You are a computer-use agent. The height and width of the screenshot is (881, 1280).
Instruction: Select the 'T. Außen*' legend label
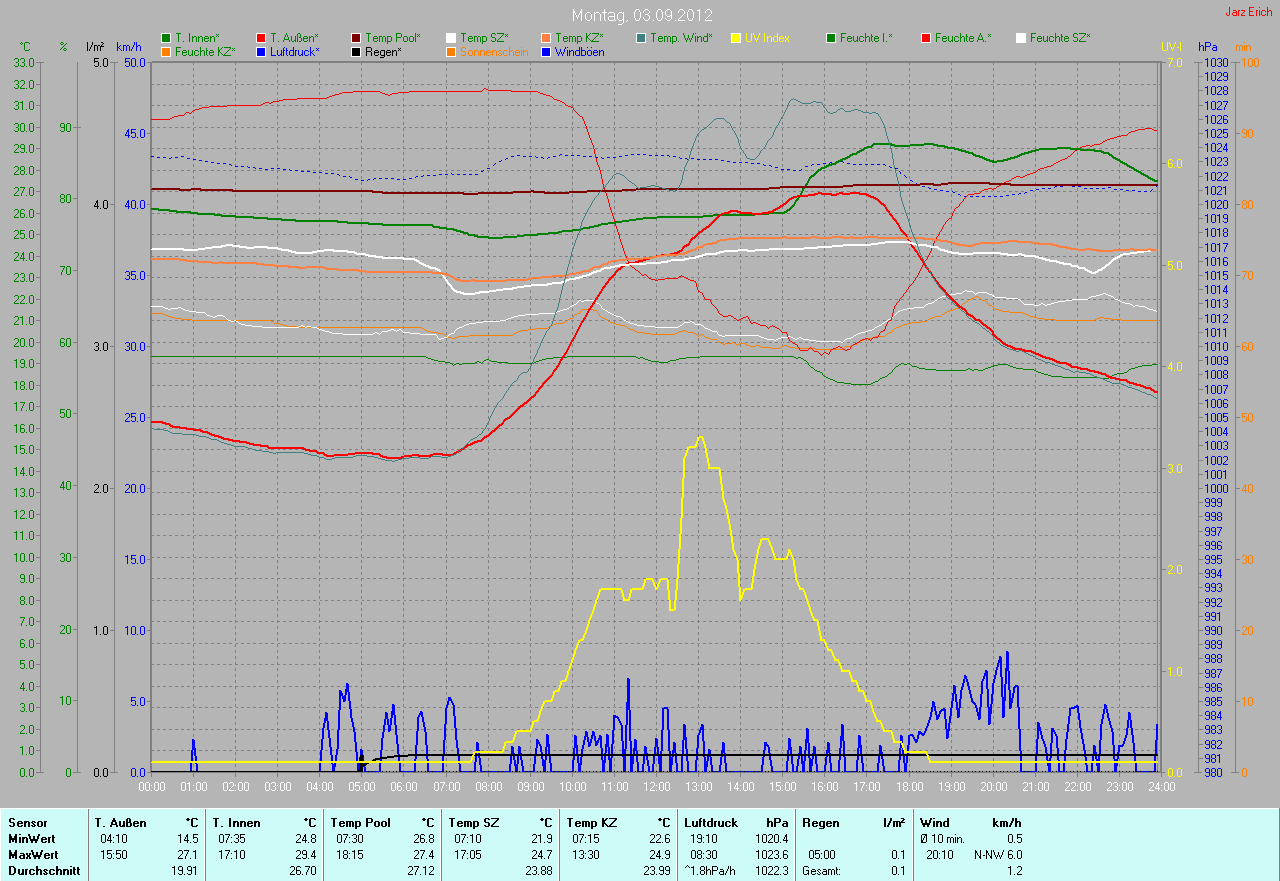[294, 38]
